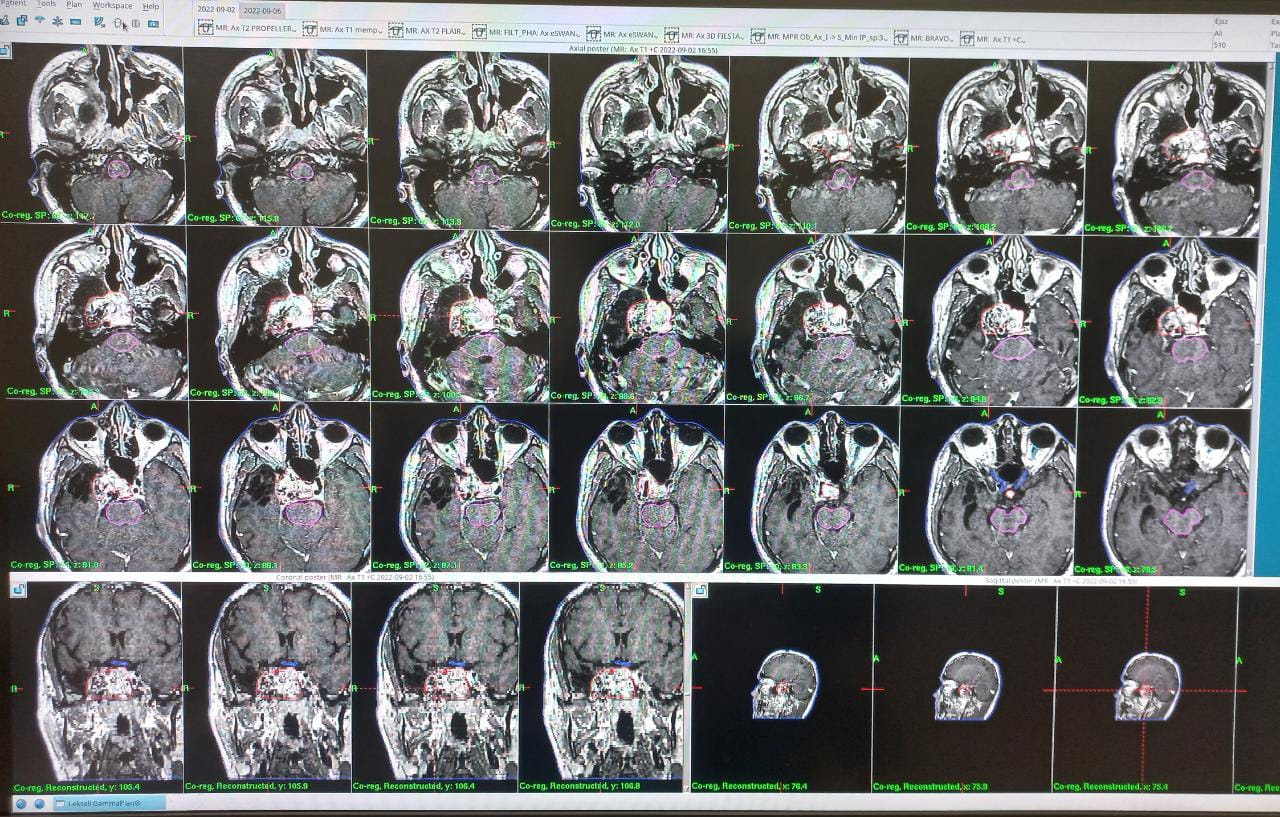The image size is (1280, 817).
Task: Open the MR: Ax T1 +C series dropdown
Action: [1001, 39]
